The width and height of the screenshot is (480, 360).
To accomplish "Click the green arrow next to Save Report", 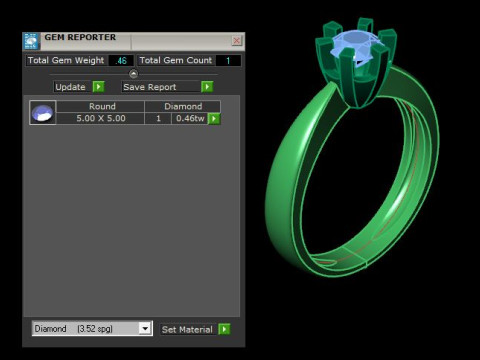I will pyautogui.click(x=207, y=87).
